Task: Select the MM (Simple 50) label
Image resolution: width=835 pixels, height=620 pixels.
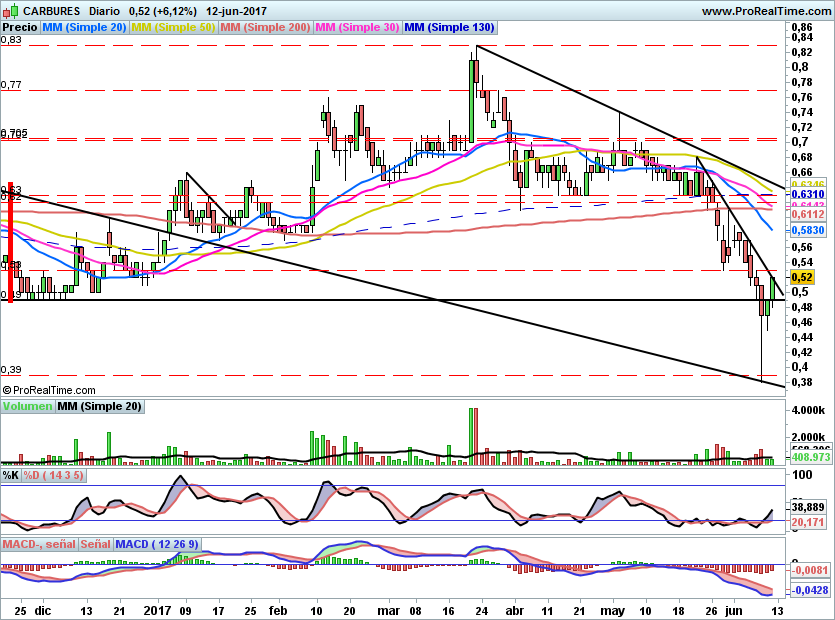Action: pos(173,27)
